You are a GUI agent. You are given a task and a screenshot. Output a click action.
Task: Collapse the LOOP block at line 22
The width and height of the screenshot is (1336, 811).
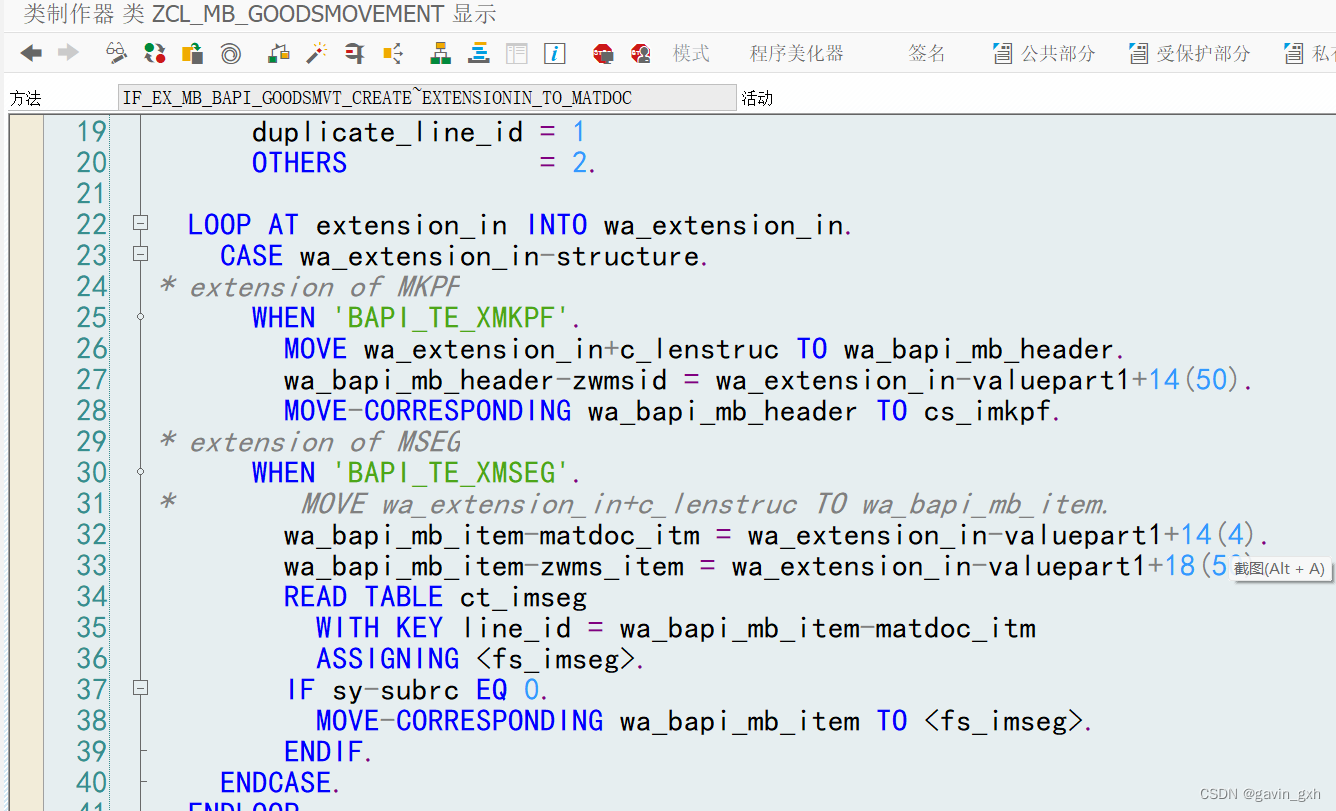140,223
